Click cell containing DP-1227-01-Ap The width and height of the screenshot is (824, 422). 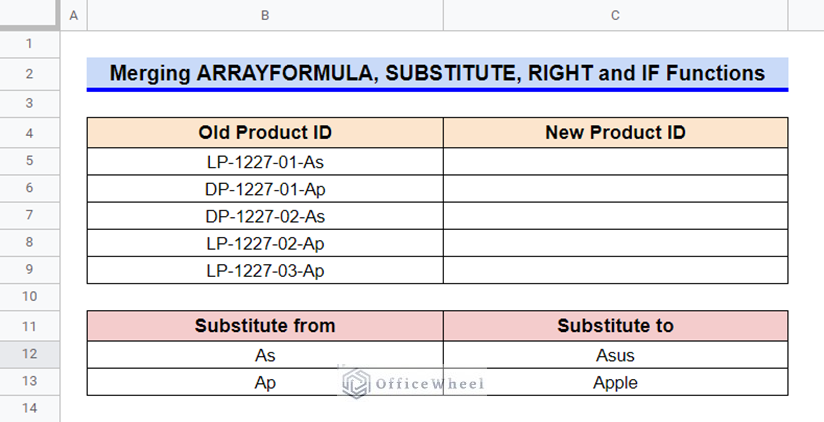pos(265,189)
